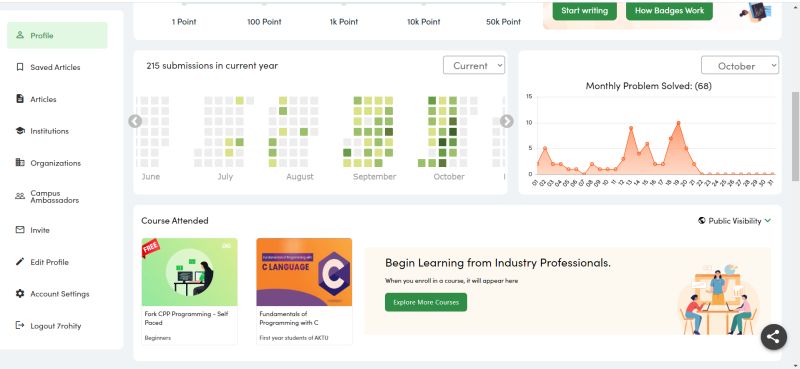800x369 pixels.
Task: Expand the Public Visibility dropdown
Action: [734, 220]
